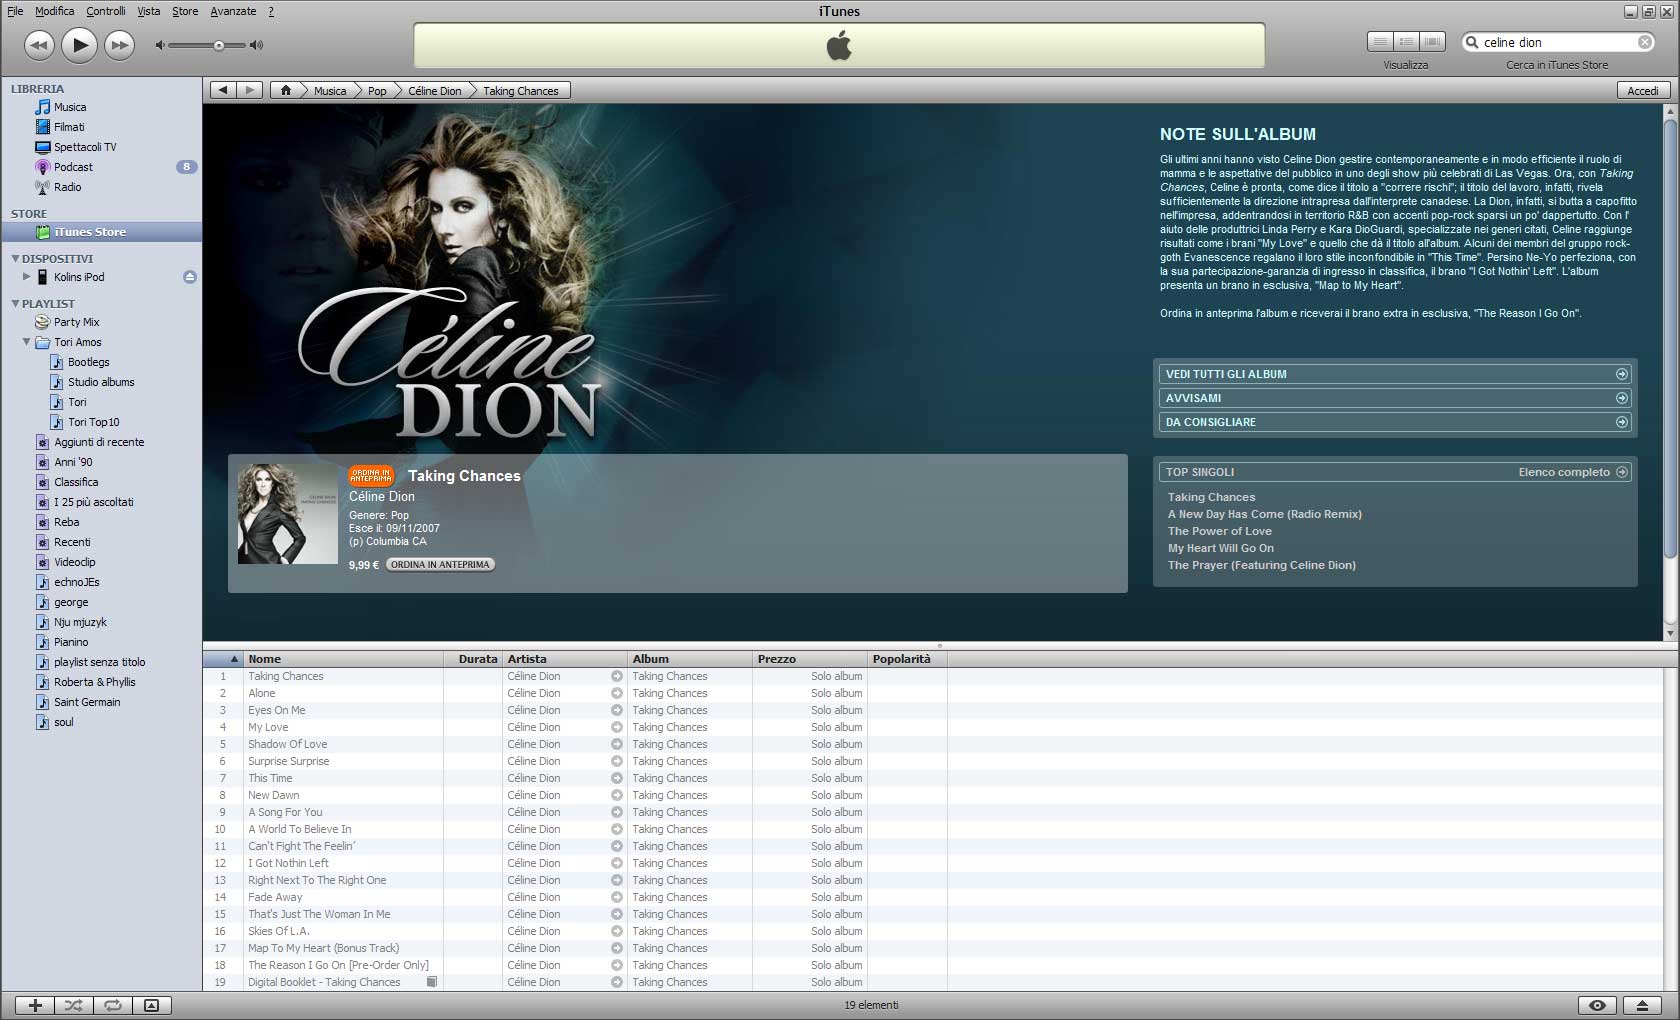Open the Aggiunti di recente smart playlist
This screenshot has width=1680, height=1020.
click(x=99, y=442)
